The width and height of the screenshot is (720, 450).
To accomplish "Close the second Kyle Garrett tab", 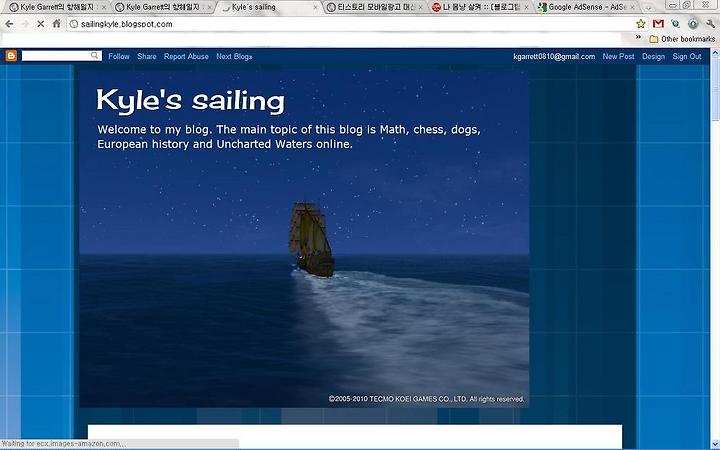I will pos(210,7).
